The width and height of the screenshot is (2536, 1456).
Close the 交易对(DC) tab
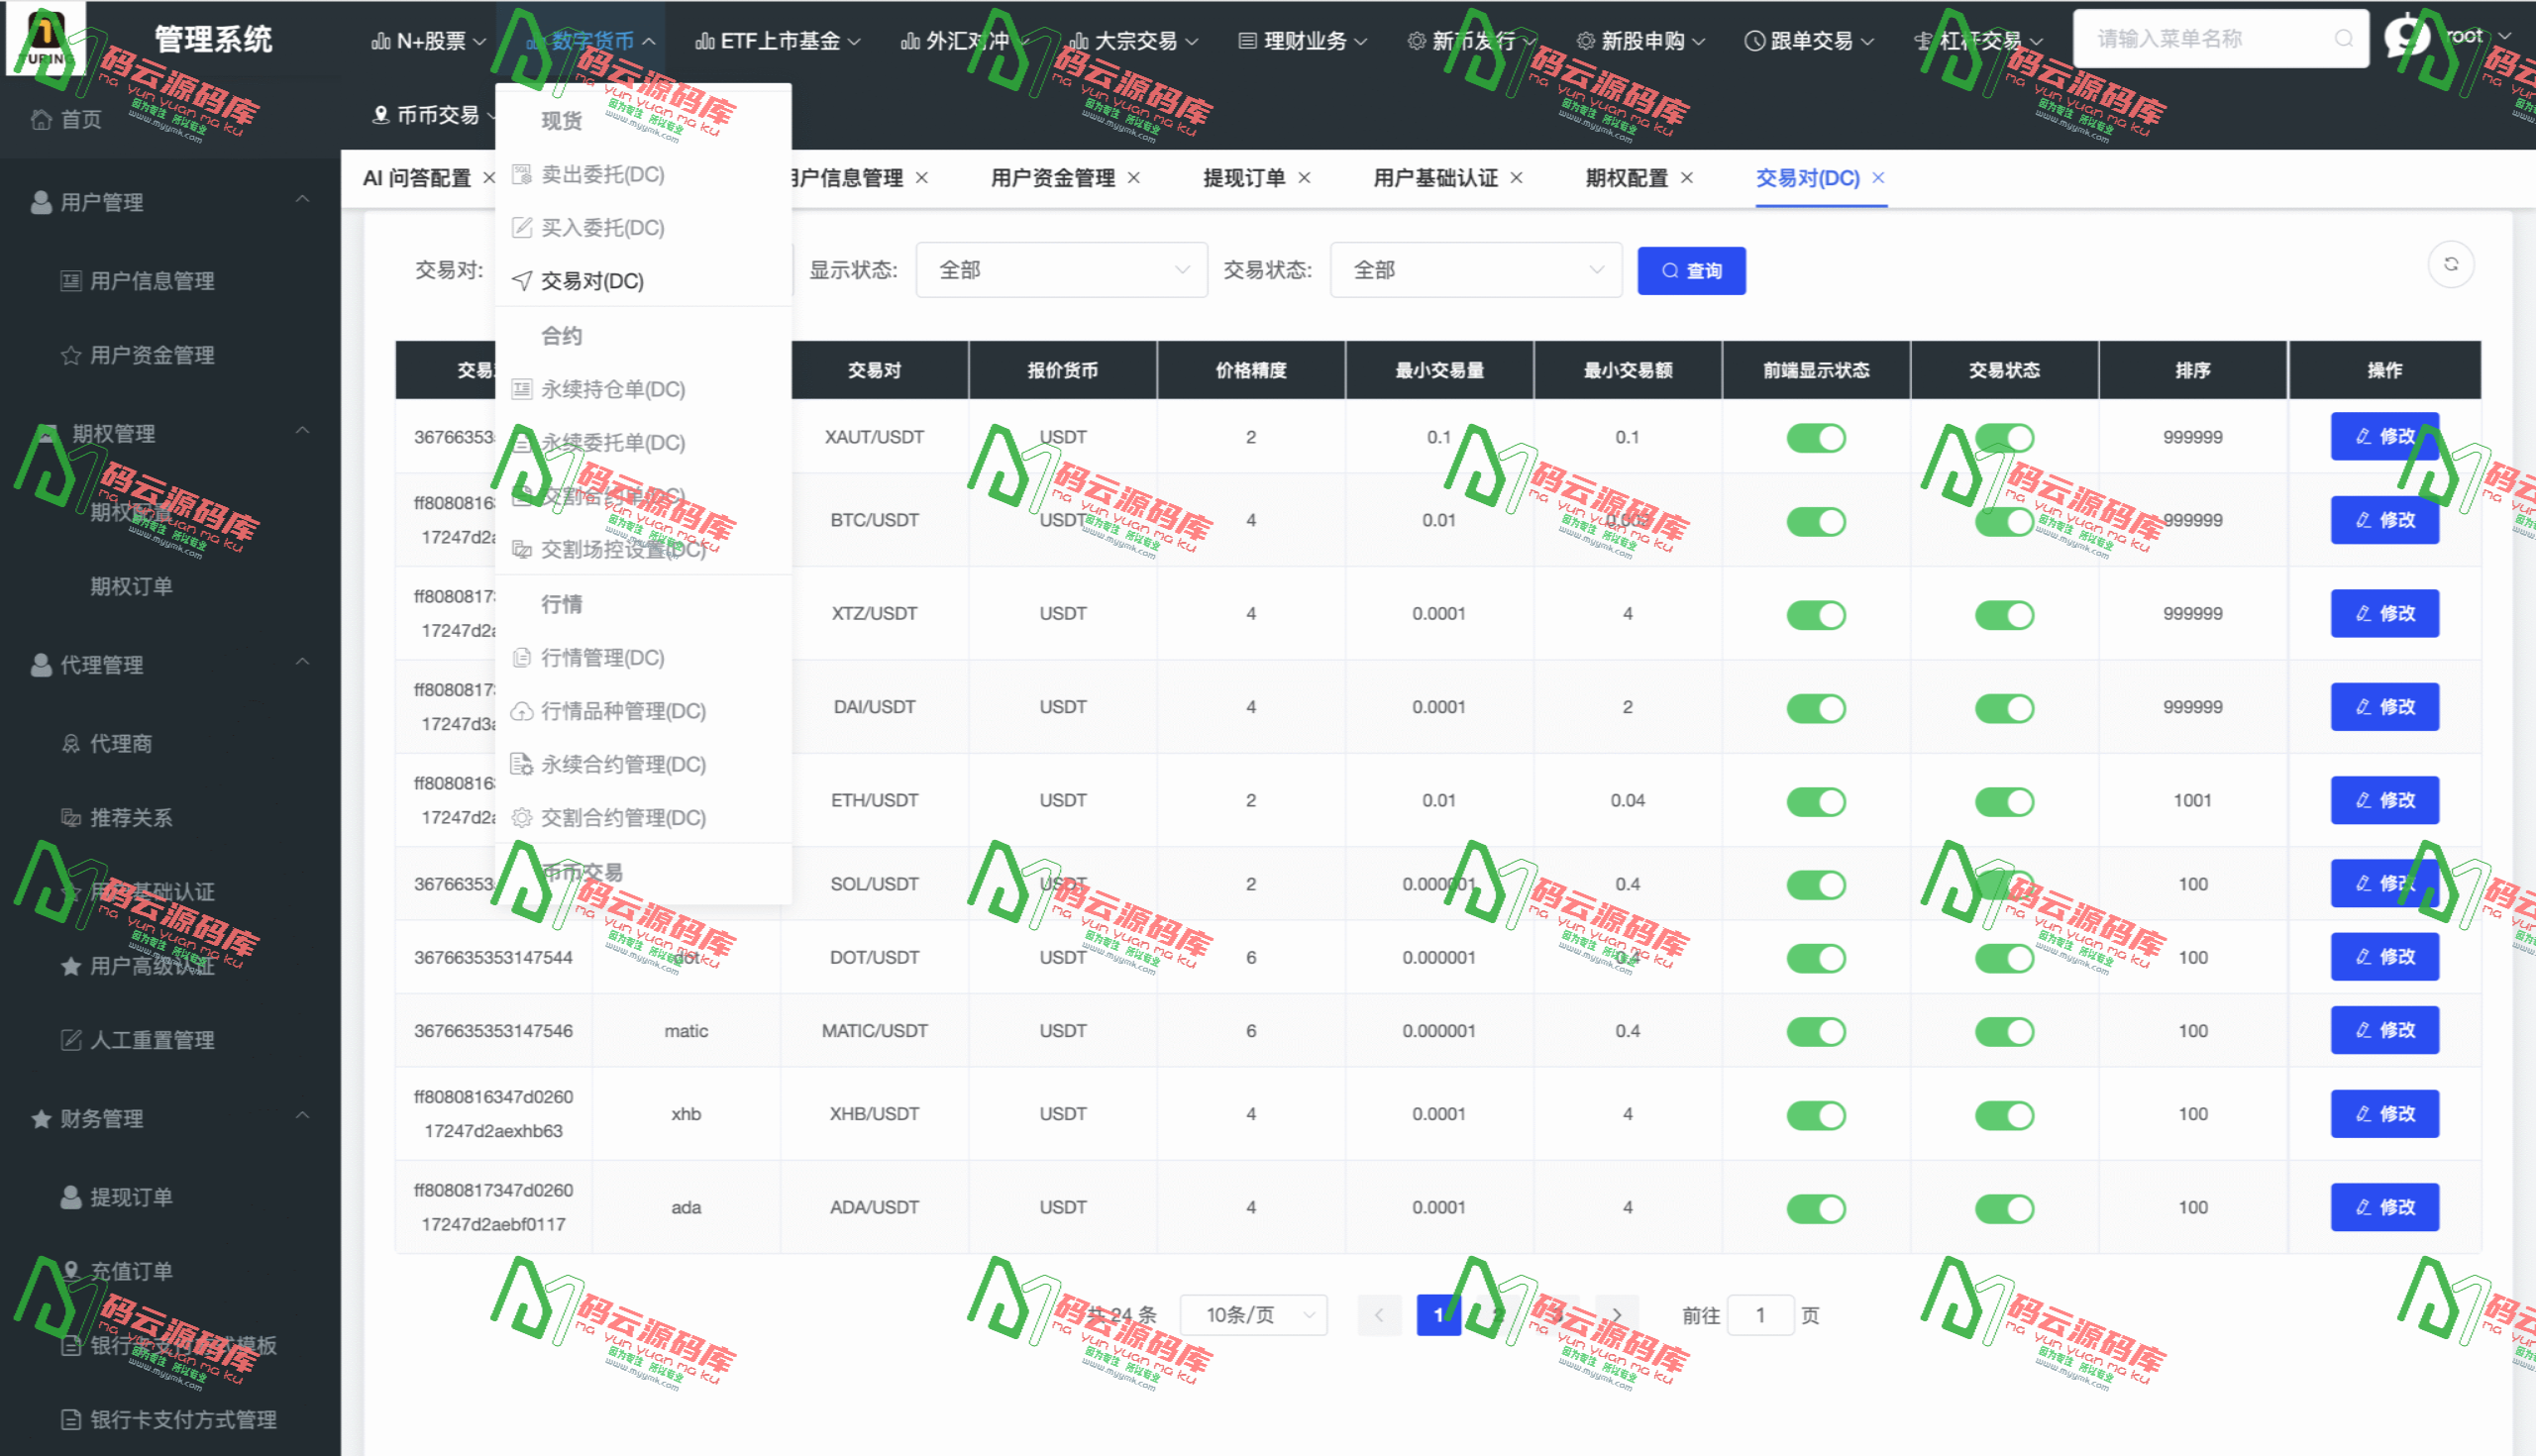pyautogui.click(x=1878, y=178)
